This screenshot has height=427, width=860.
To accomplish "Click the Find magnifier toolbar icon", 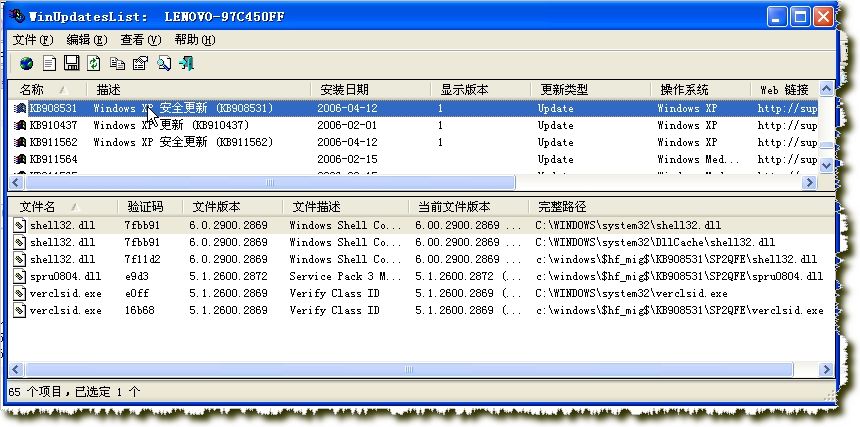I will click(x=163, y=64).
